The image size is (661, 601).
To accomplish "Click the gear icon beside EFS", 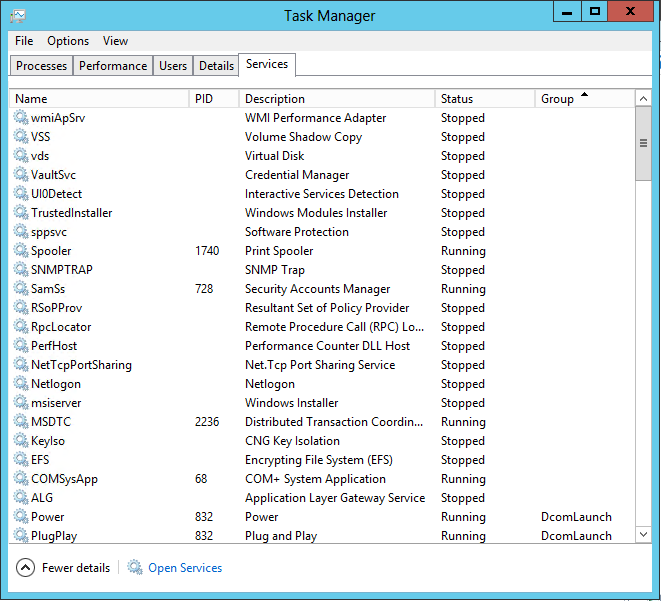I will click(21, 459).
